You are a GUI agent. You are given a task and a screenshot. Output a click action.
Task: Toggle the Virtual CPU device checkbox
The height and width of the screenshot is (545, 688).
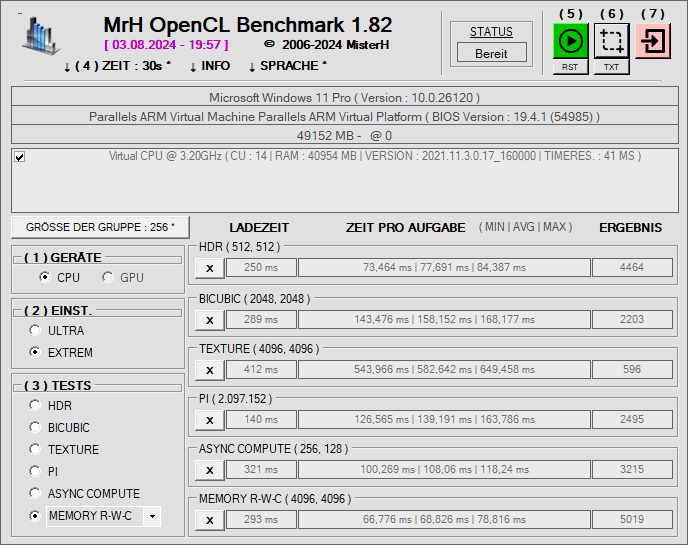pyautogui.click(x=19, y=157)
